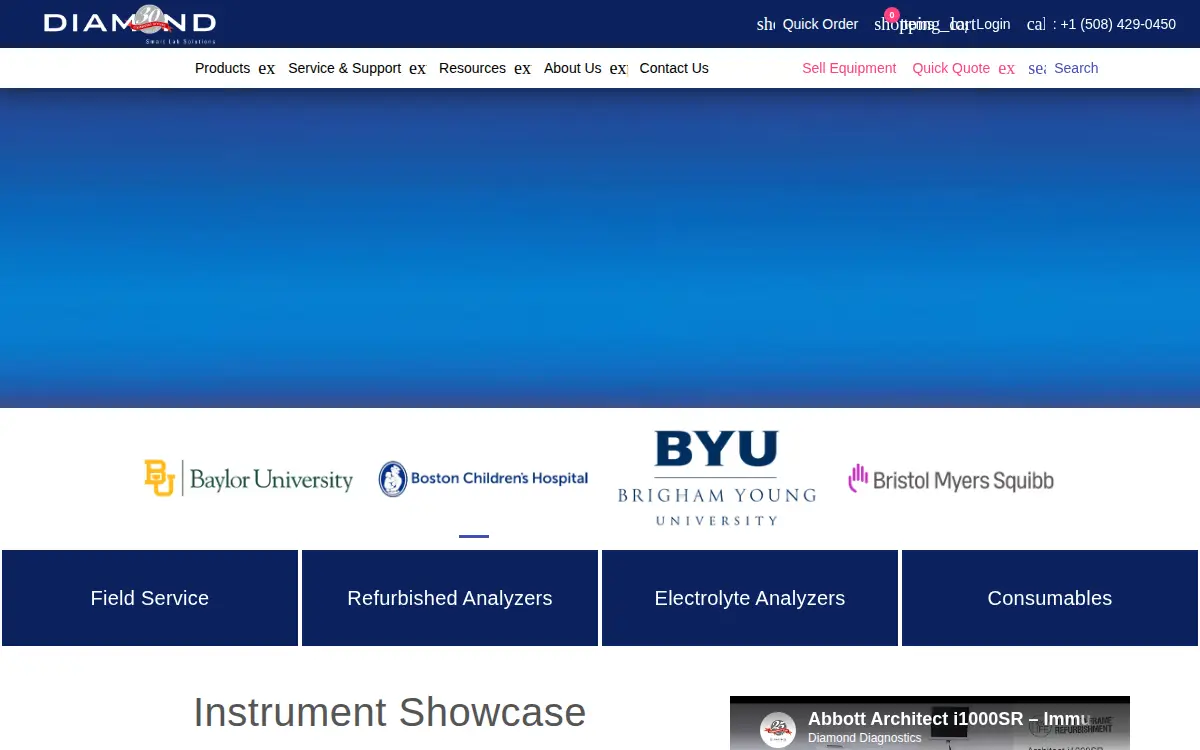Click the Diamond Diagnostics logo

click(x=130, y=24)
